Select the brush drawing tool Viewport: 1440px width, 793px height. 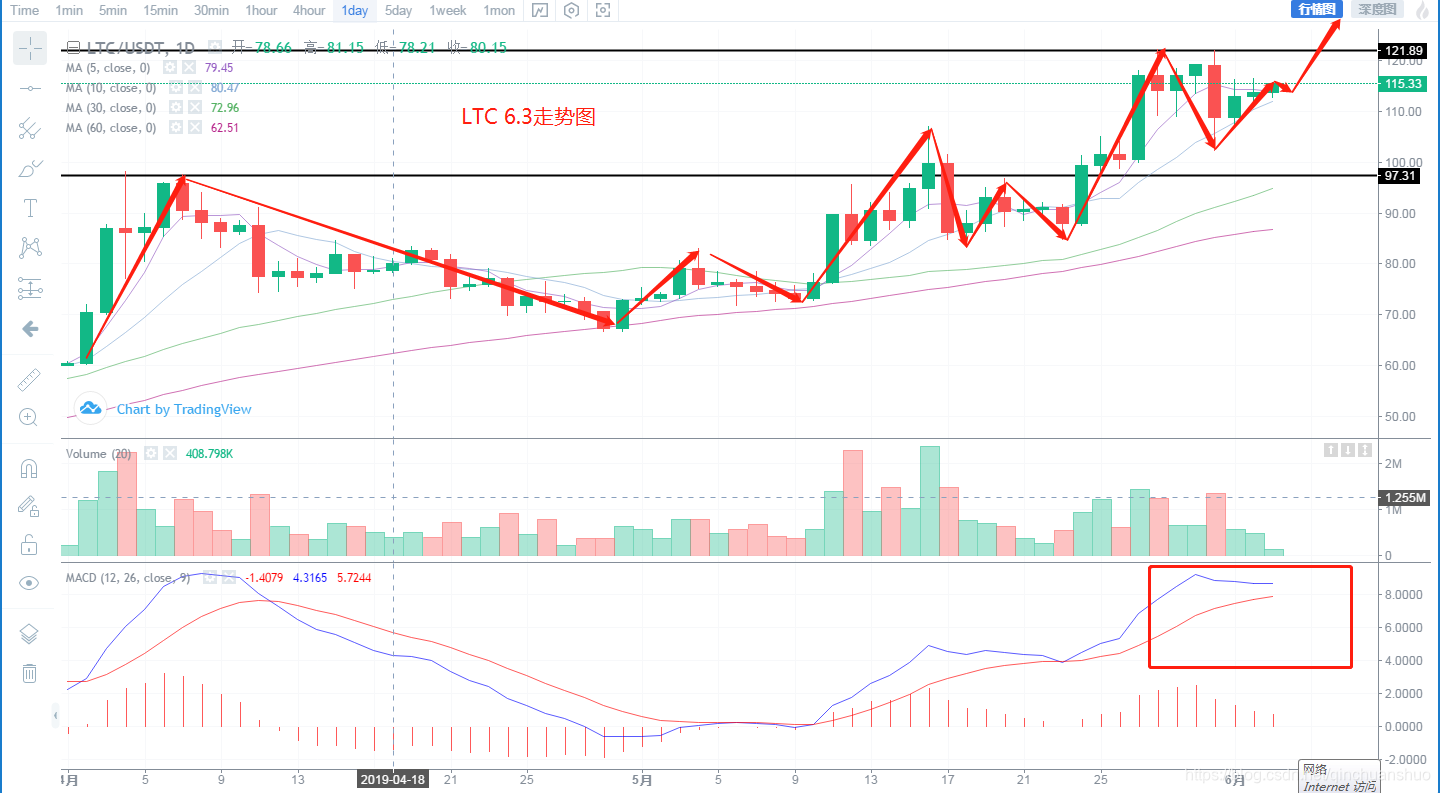(x=30, y=168)
